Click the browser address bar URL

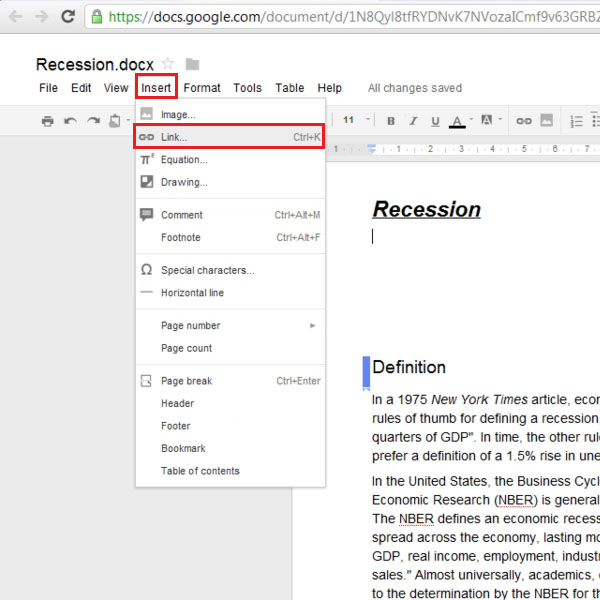click(x=354, y=17)
